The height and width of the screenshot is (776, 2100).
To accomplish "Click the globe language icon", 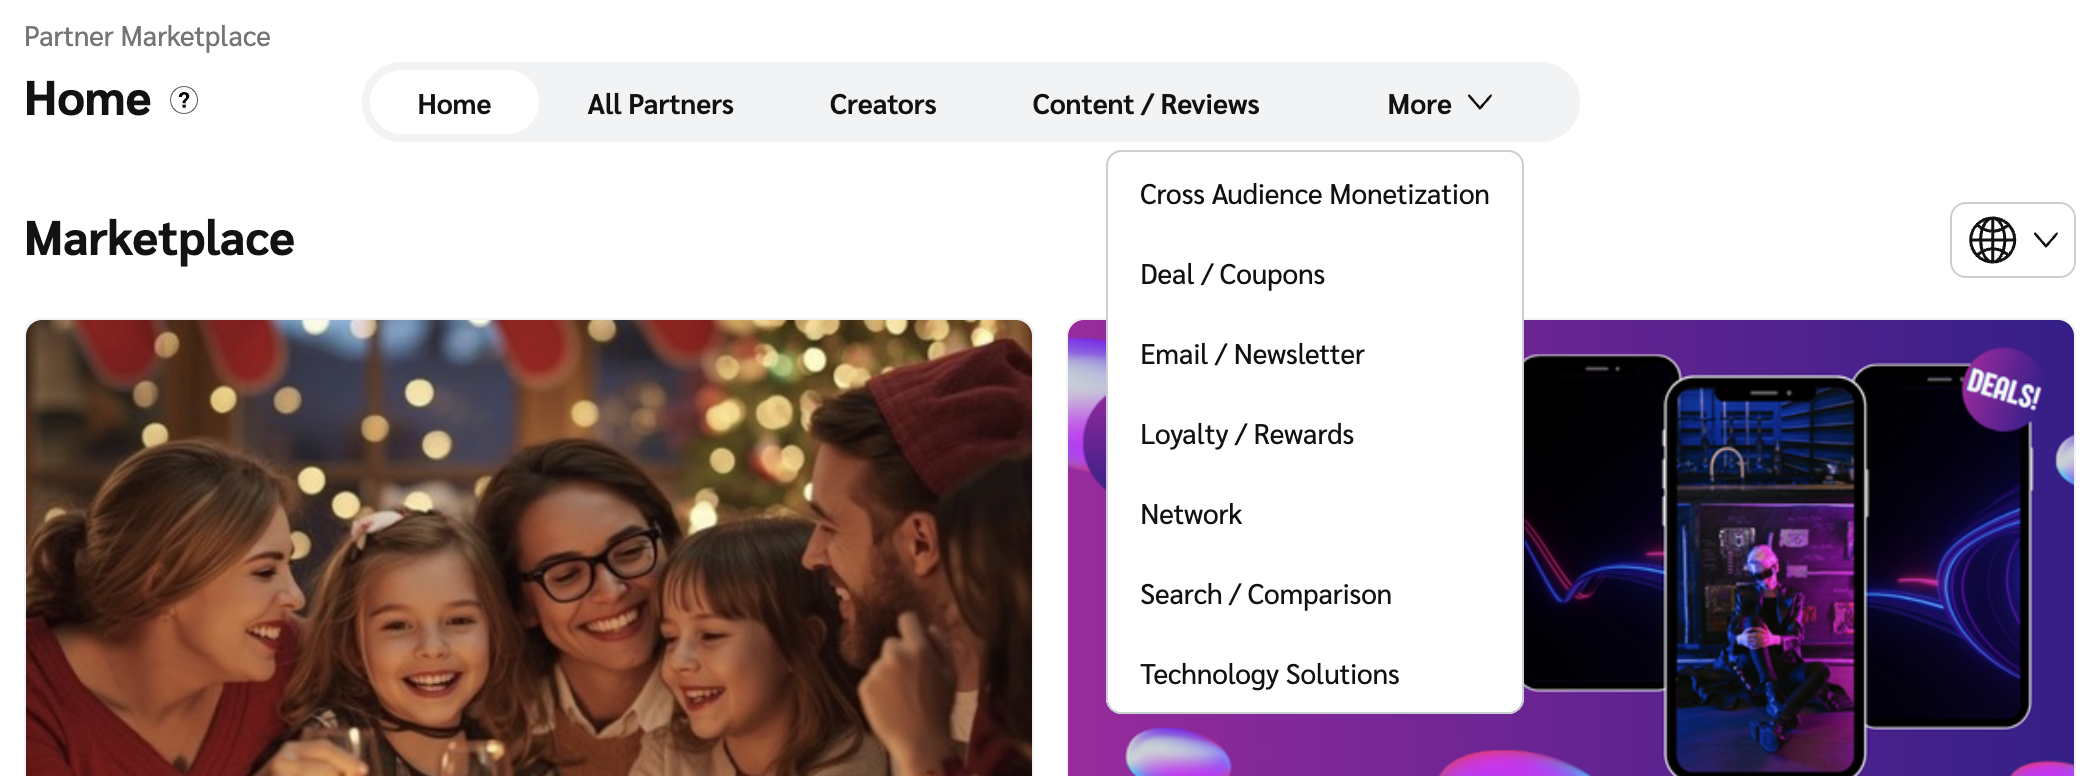I will [x=1992, y=240].
